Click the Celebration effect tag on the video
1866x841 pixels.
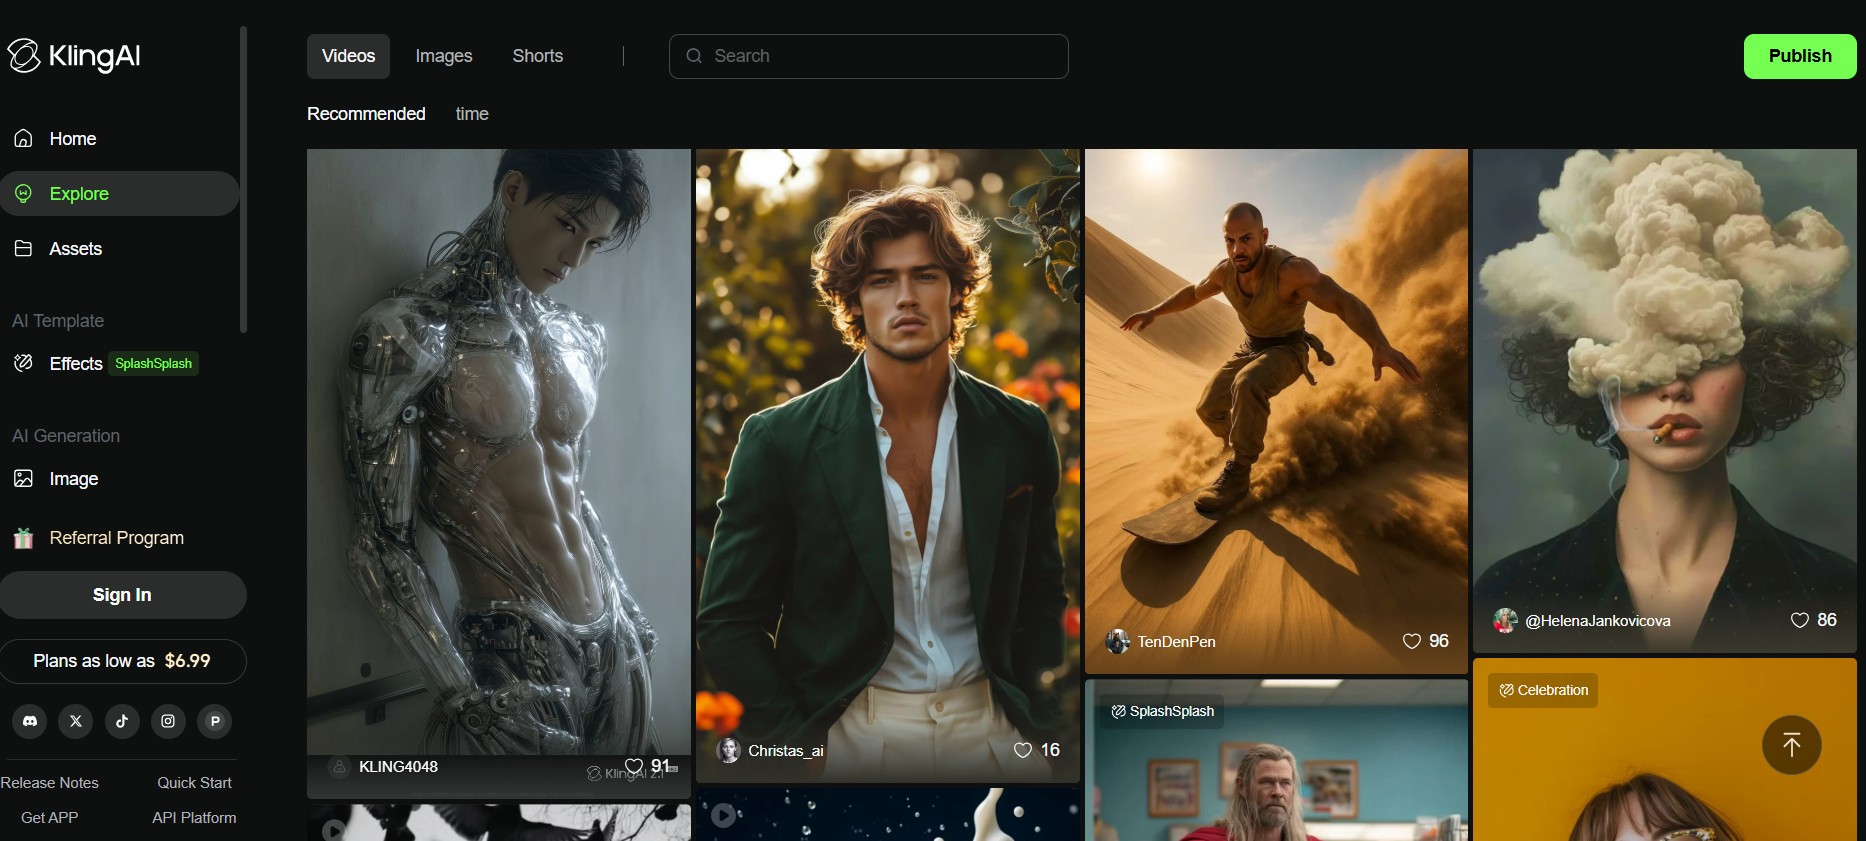pos(1544,690)
